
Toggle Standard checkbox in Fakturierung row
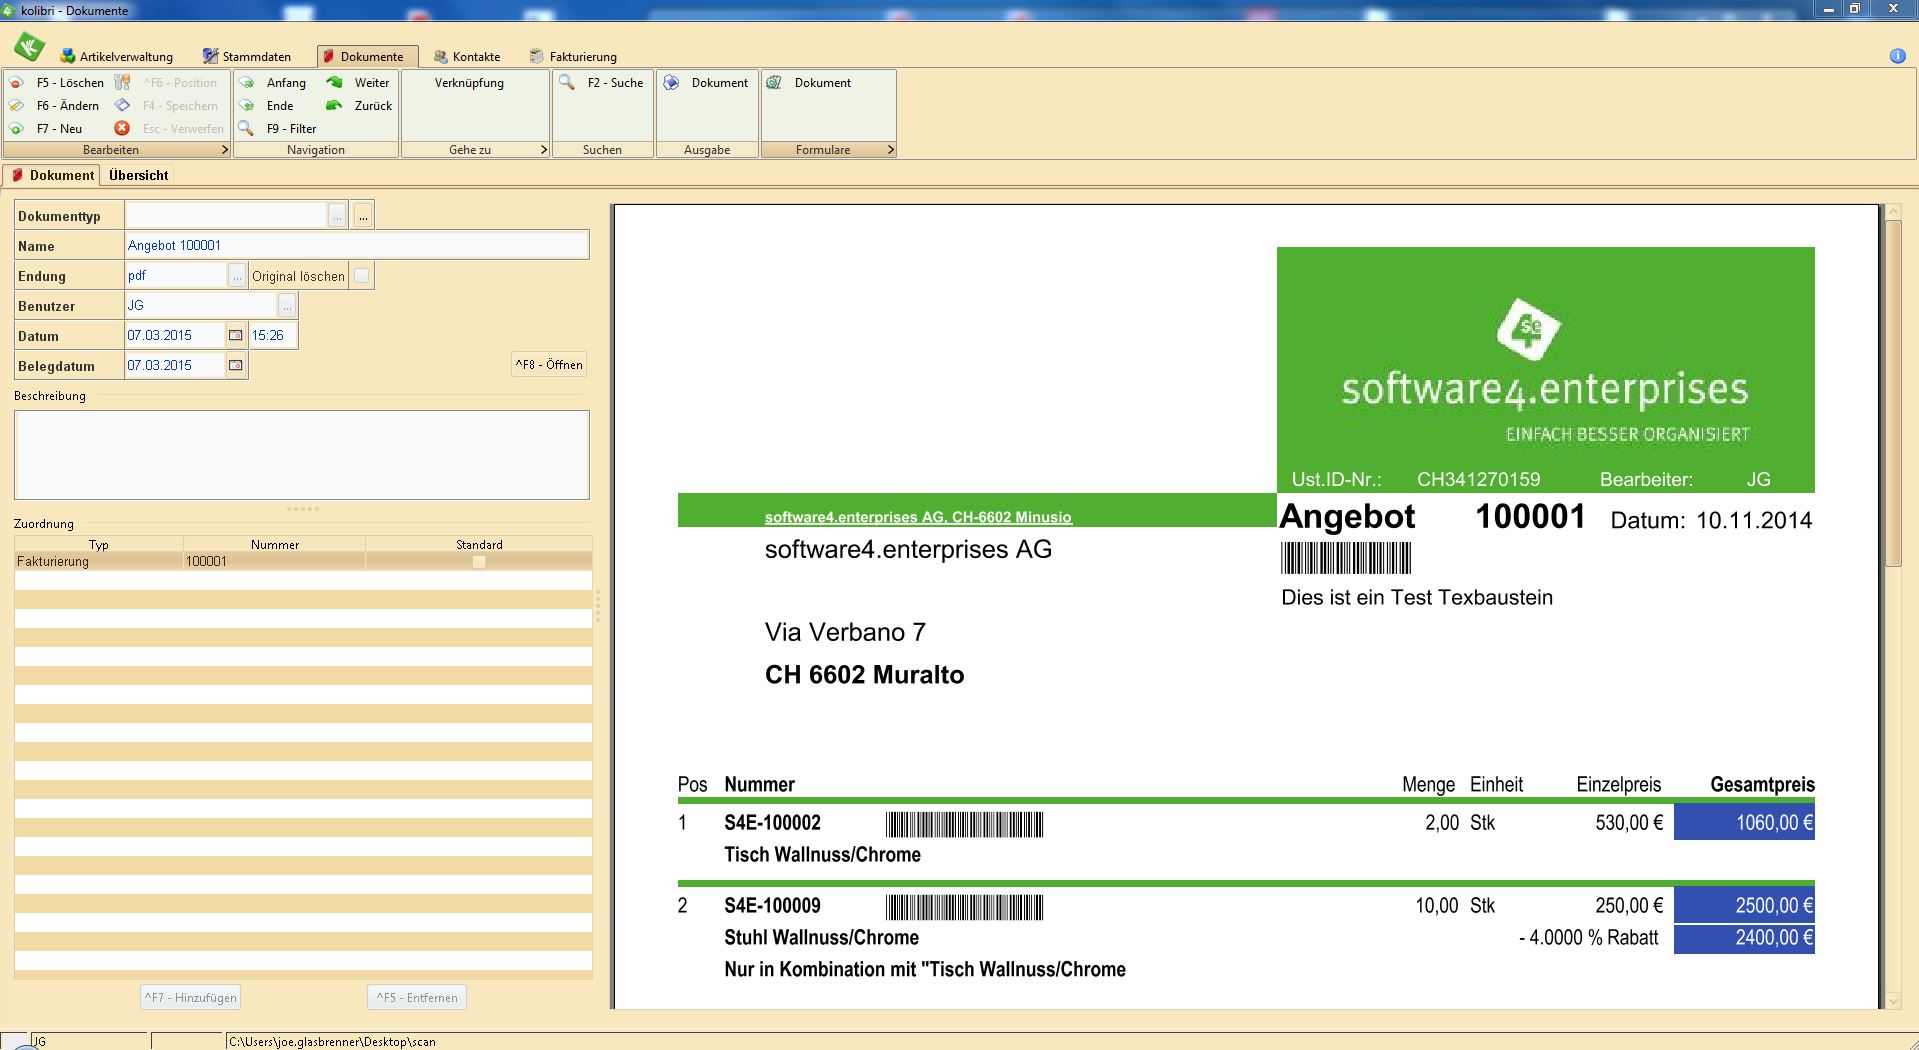479,562
